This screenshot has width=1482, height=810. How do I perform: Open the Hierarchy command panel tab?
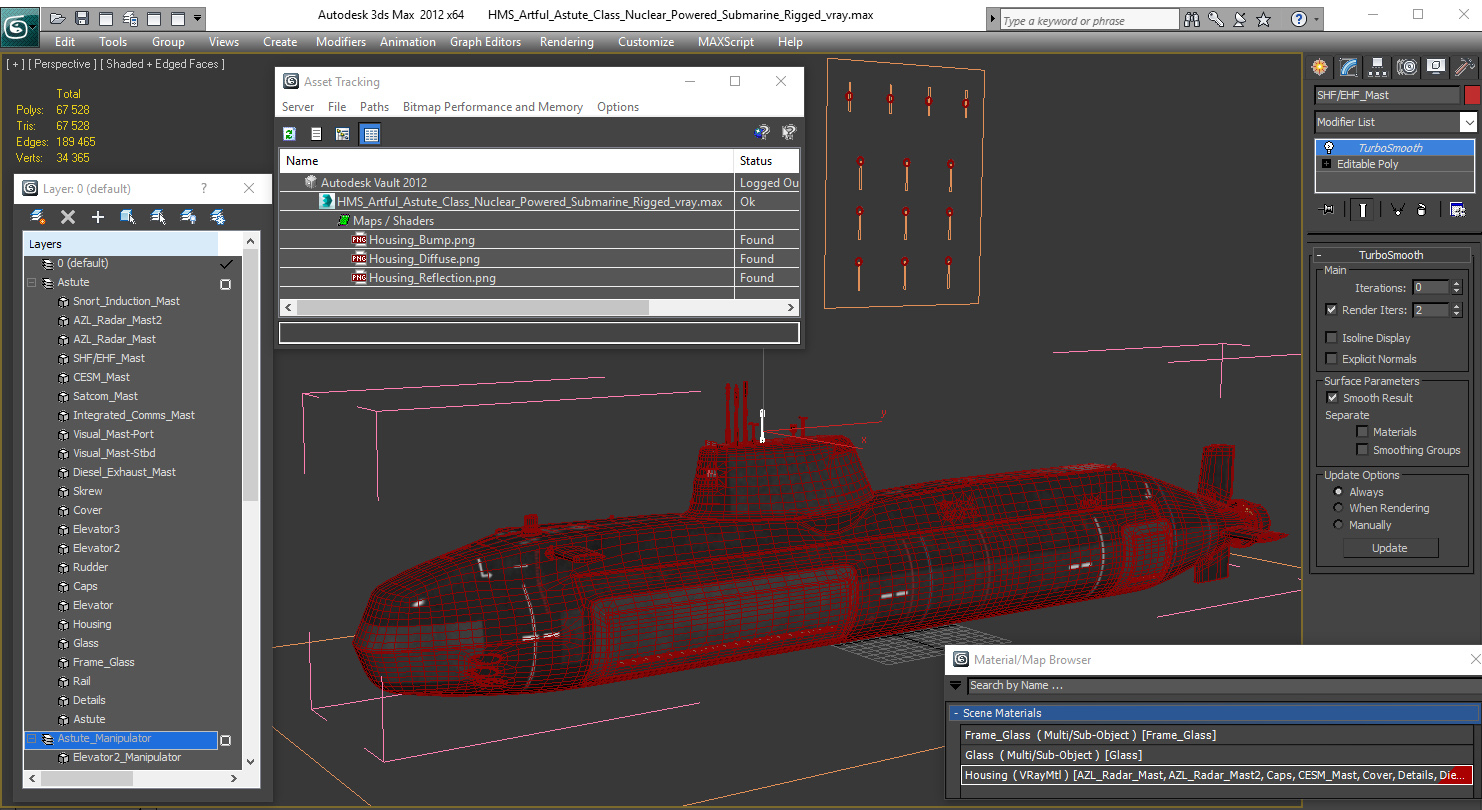coord(1377,67)
